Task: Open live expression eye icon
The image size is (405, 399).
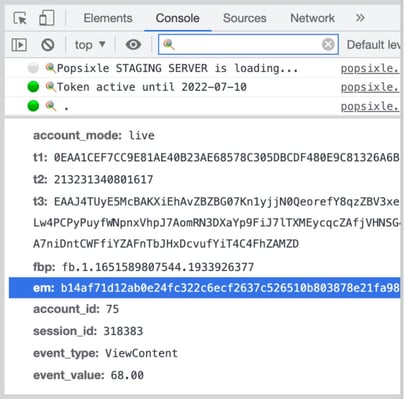Action: click(133, 44)
